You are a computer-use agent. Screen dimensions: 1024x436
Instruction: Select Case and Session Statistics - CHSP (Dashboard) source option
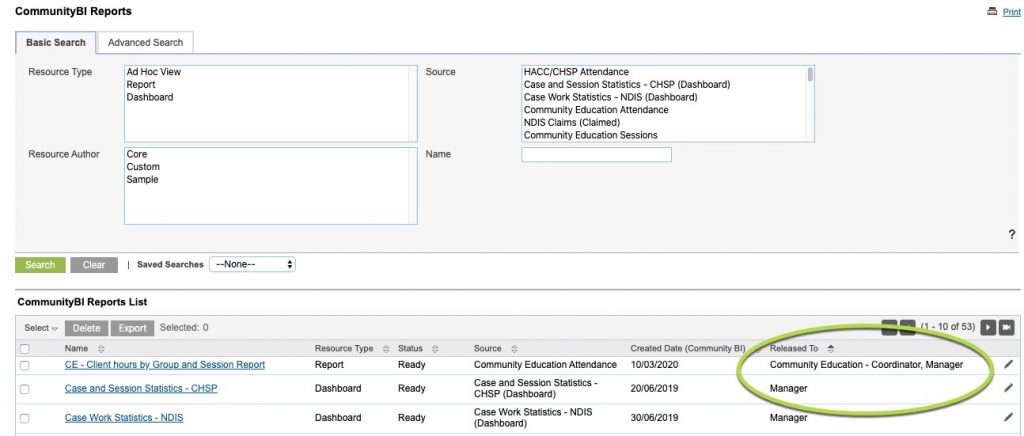(627, 85)
